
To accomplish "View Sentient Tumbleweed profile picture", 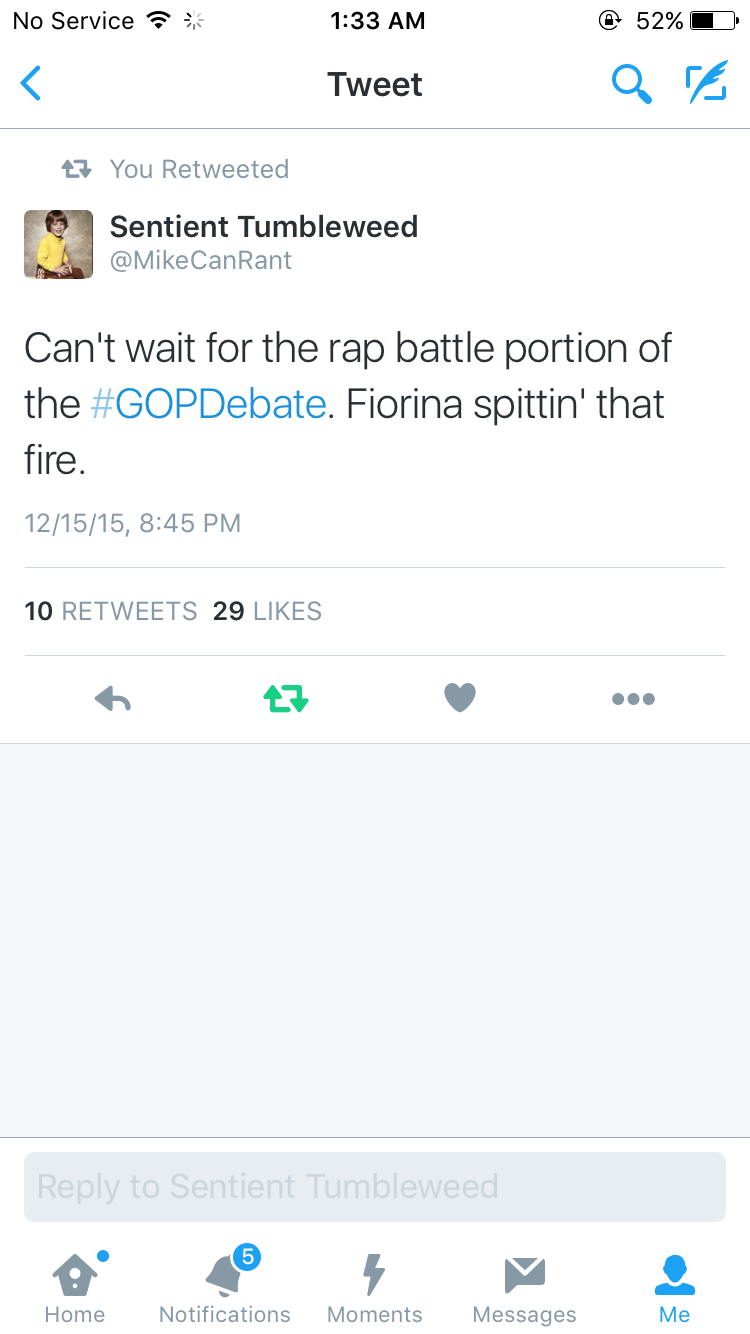I will tap(59, 244).
